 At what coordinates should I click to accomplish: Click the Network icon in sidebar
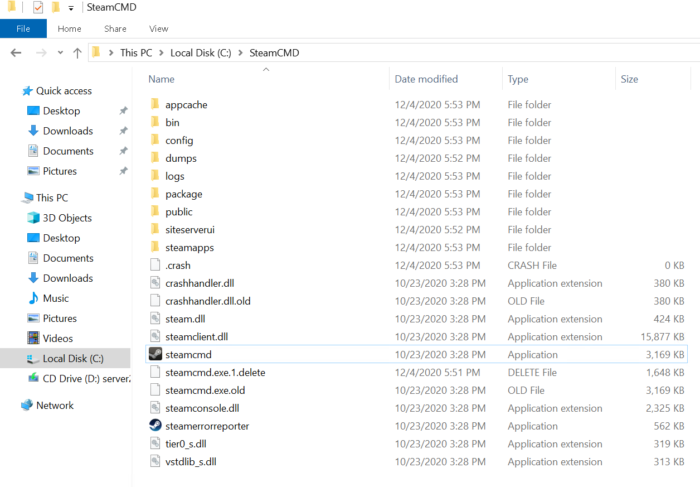click(27, 405)
